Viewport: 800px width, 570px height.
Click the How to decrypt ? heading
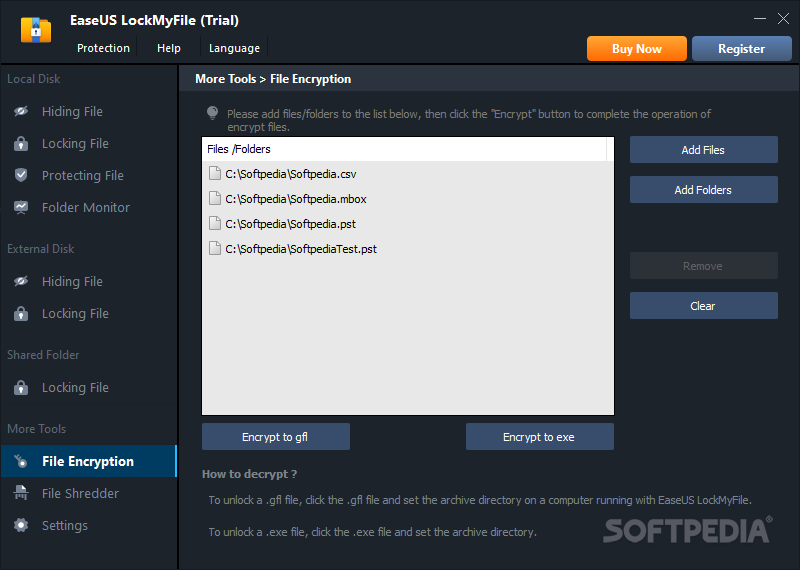pos(249,474)
